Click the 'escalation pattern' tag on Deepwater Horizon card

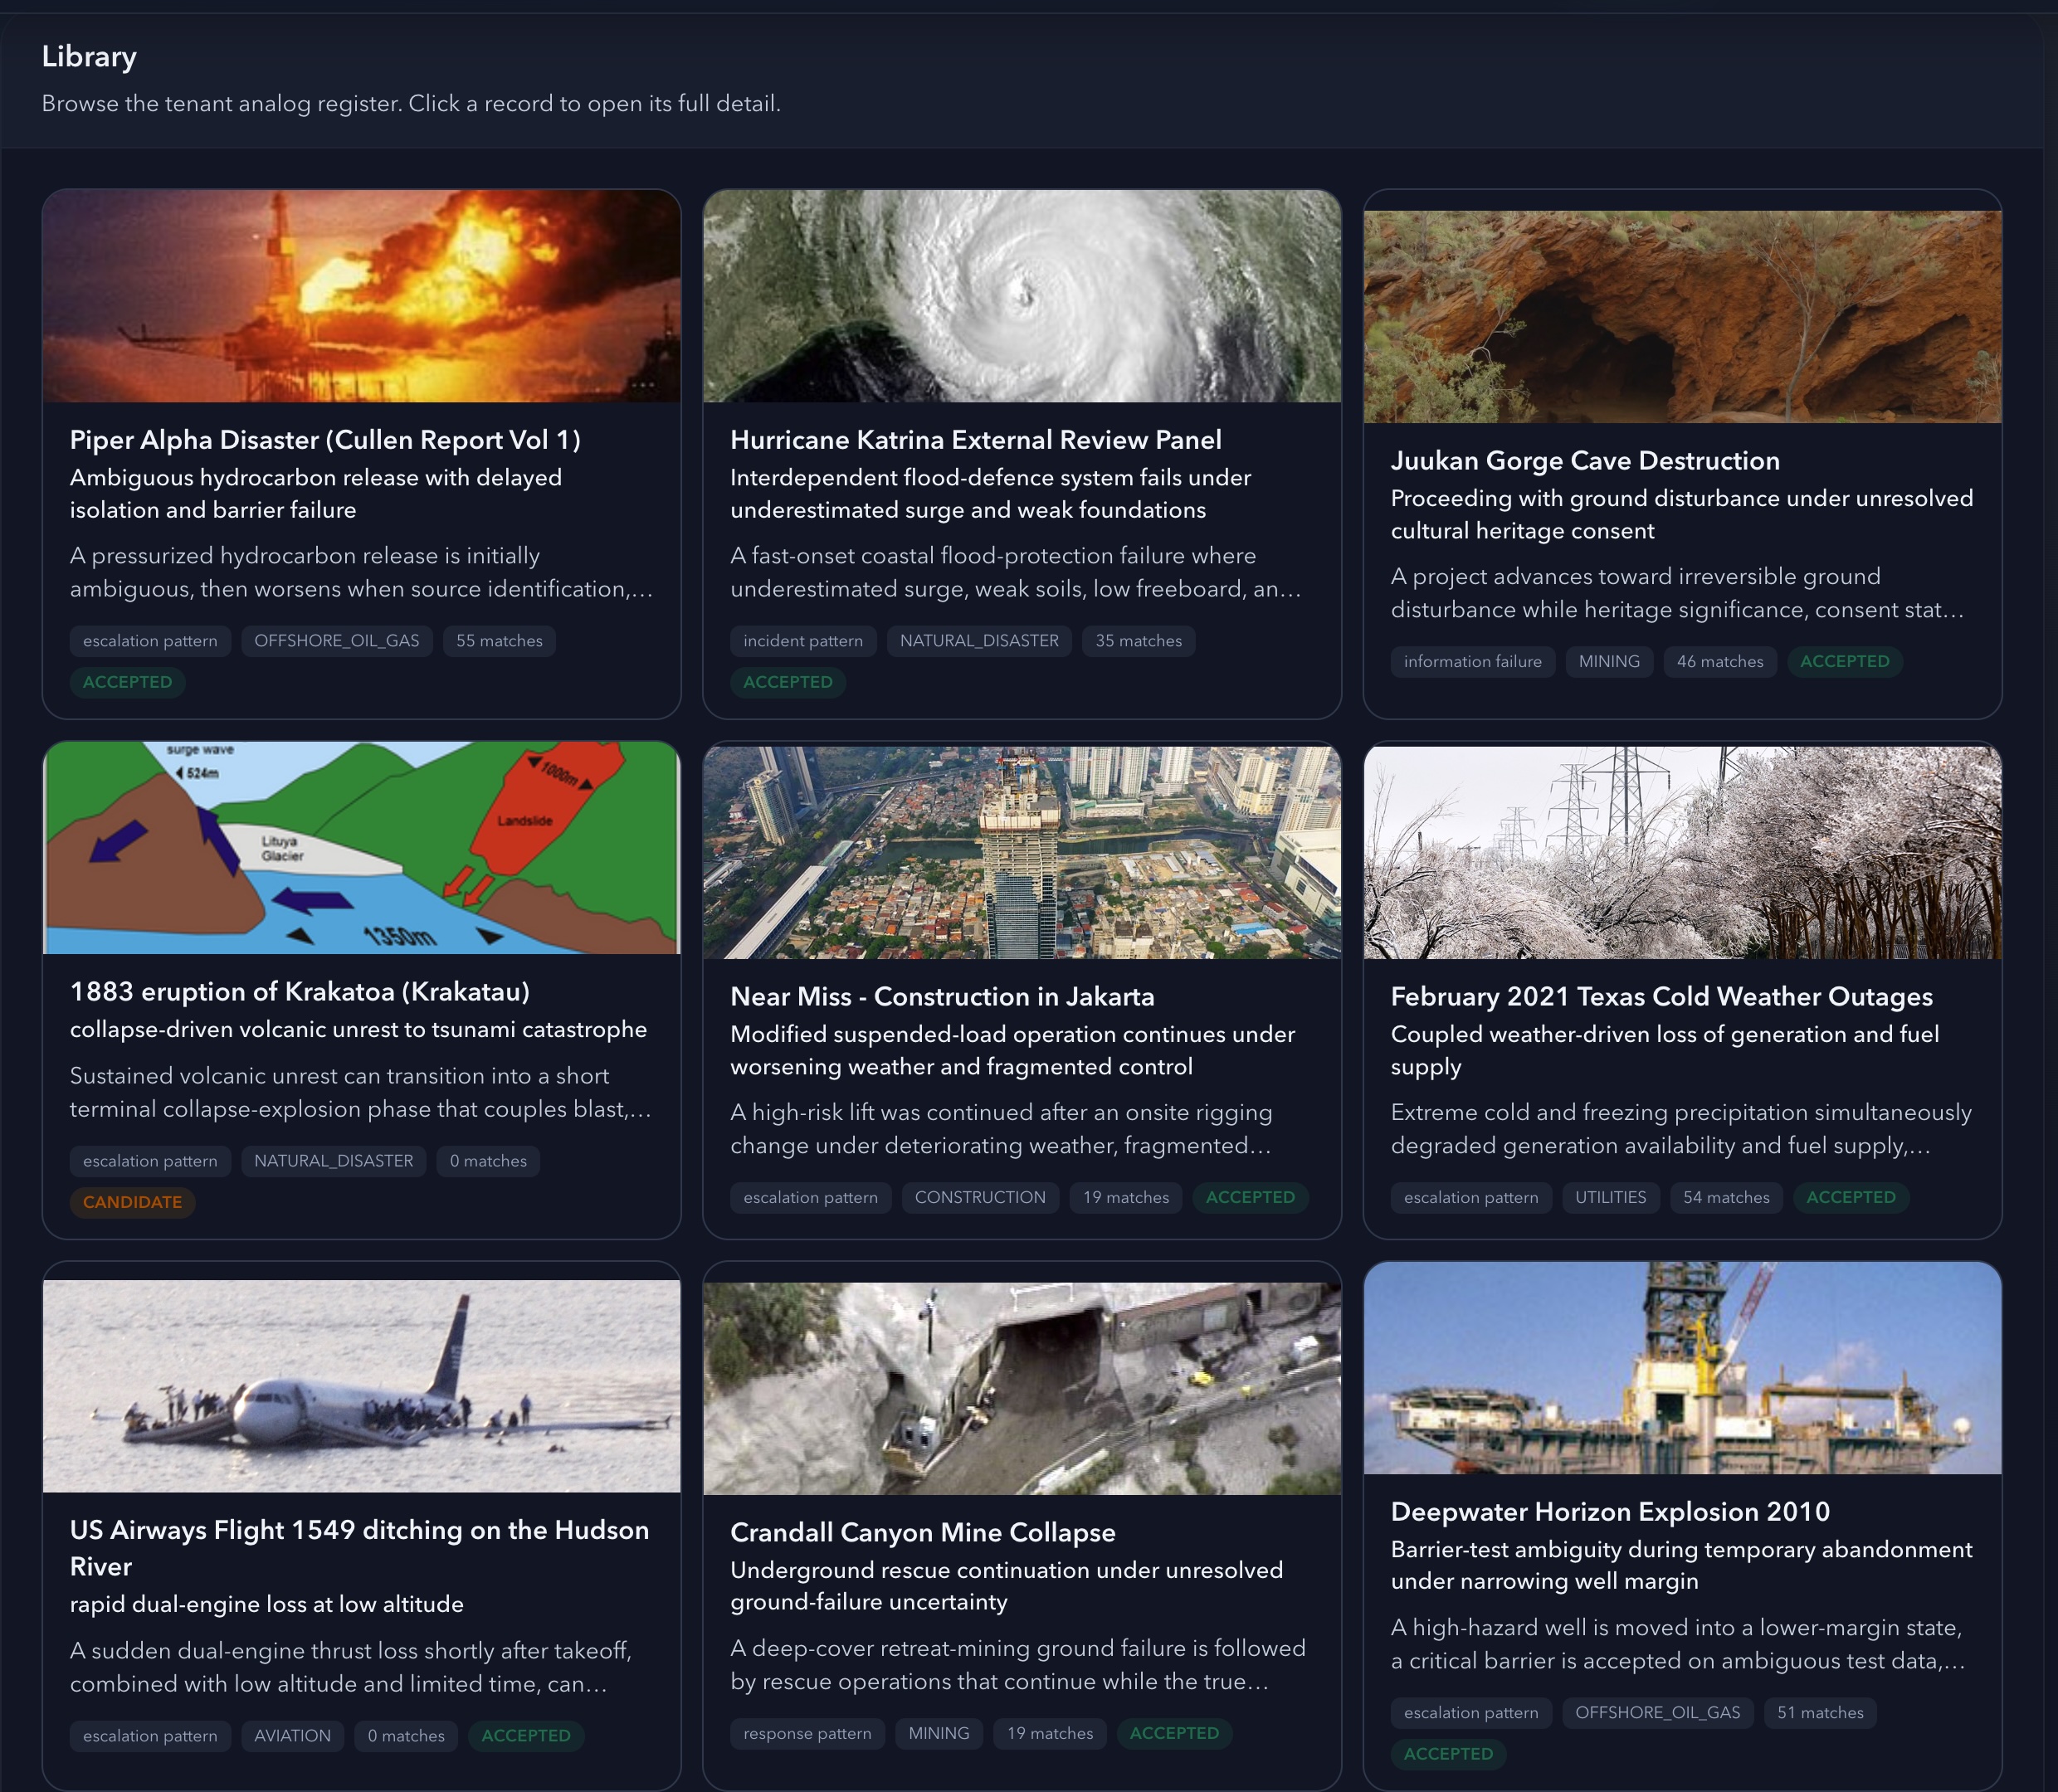tap(1471, 1714)
